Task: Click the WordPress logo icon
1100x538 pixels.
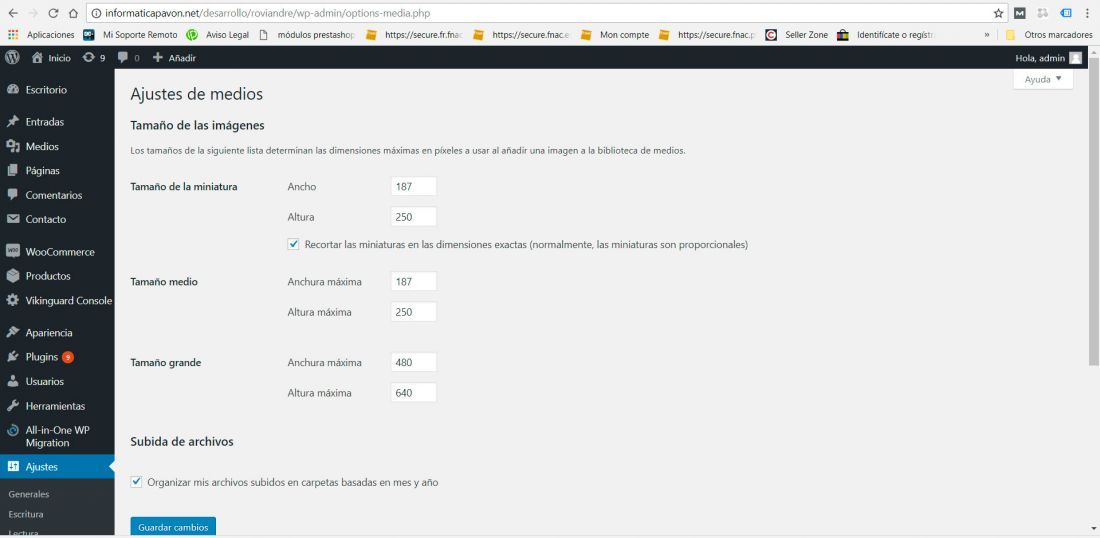Action: click(12, 58)
